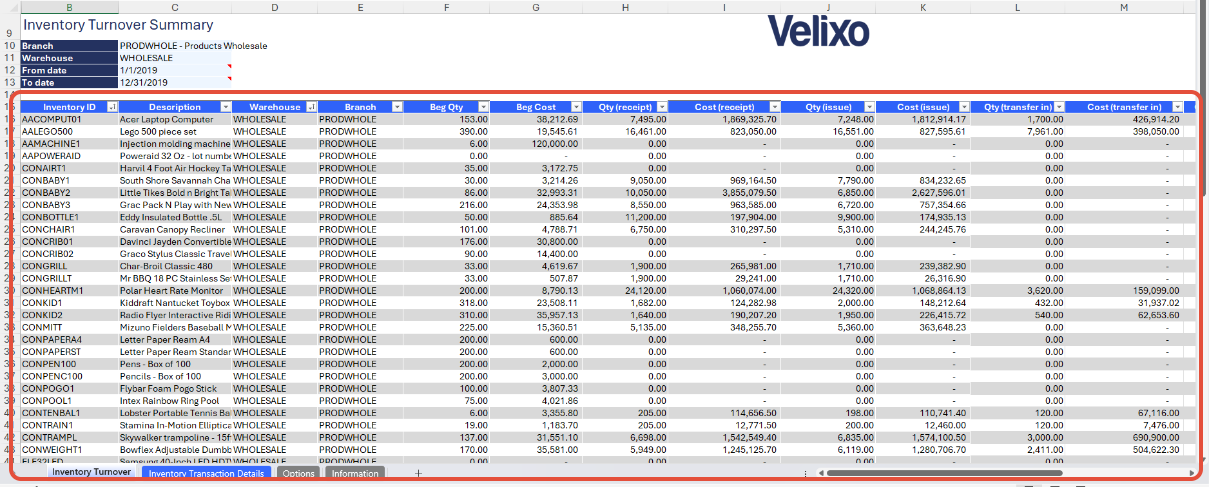Select the CONTRAMPL inventory ID cell
Screen dimensions: 1209x487
tap(69, 437)
